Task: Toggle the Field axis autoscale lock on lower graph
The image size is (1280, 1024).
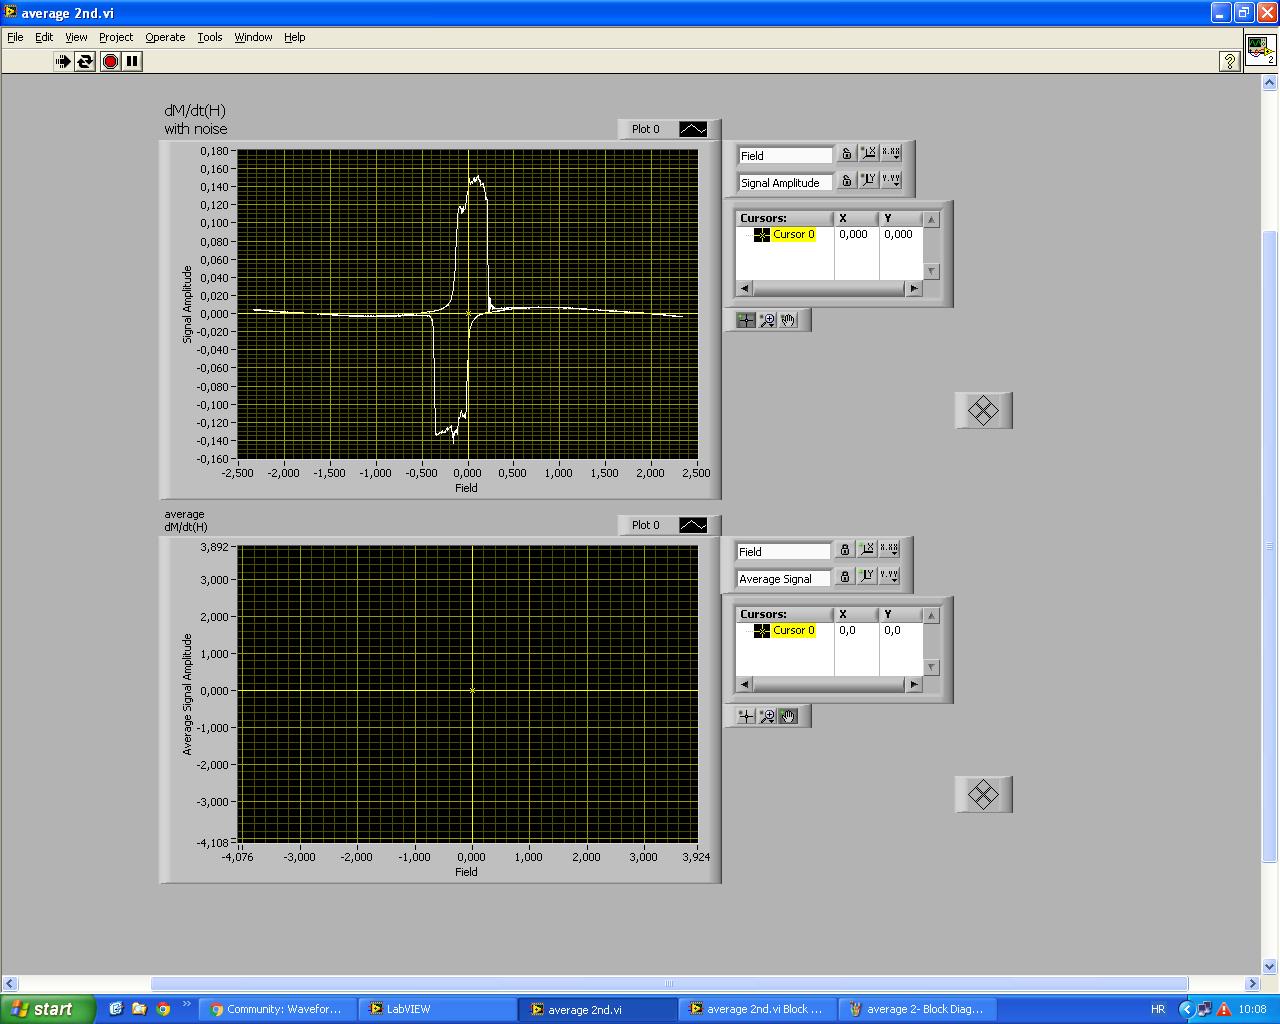Action: [844, 550]
